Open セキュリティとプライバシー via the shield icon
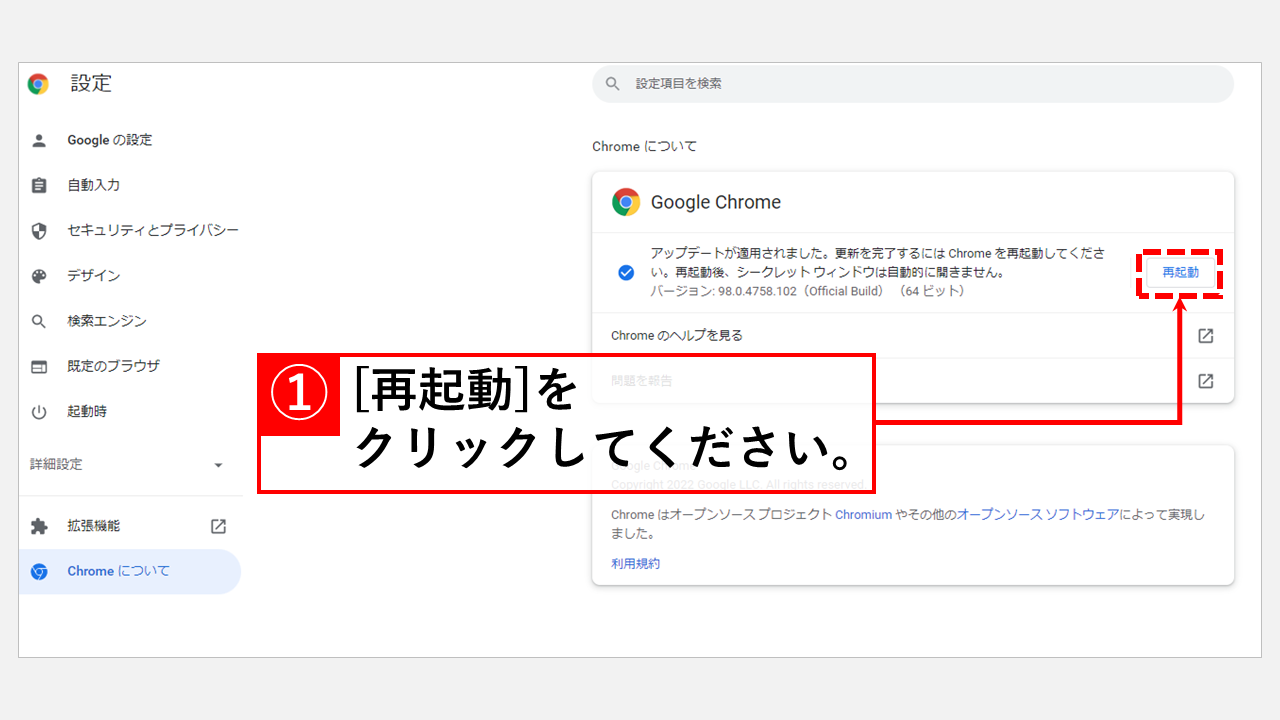1280x720 pixels. [39, 230]
